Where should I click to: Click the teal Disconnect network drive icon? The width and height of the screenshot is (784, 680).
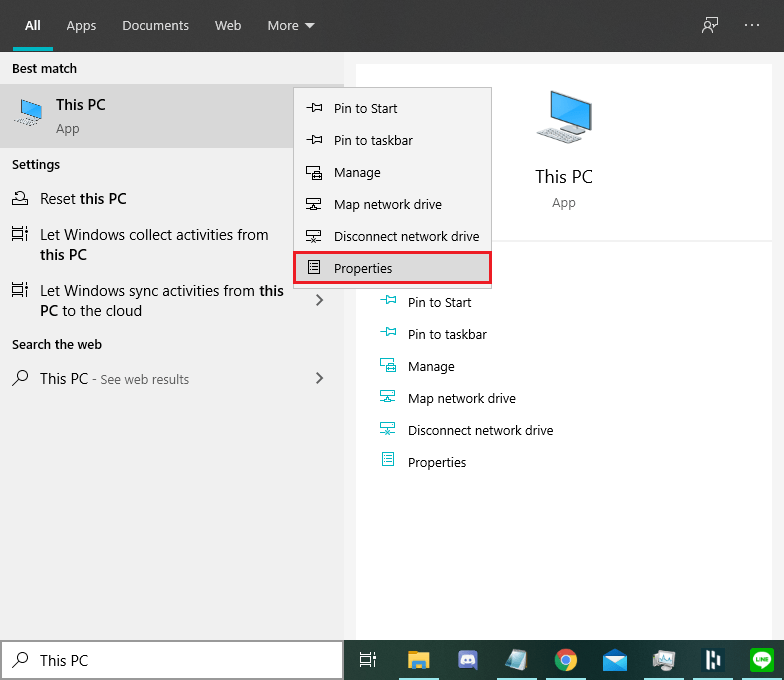click(x=388, y=429)
